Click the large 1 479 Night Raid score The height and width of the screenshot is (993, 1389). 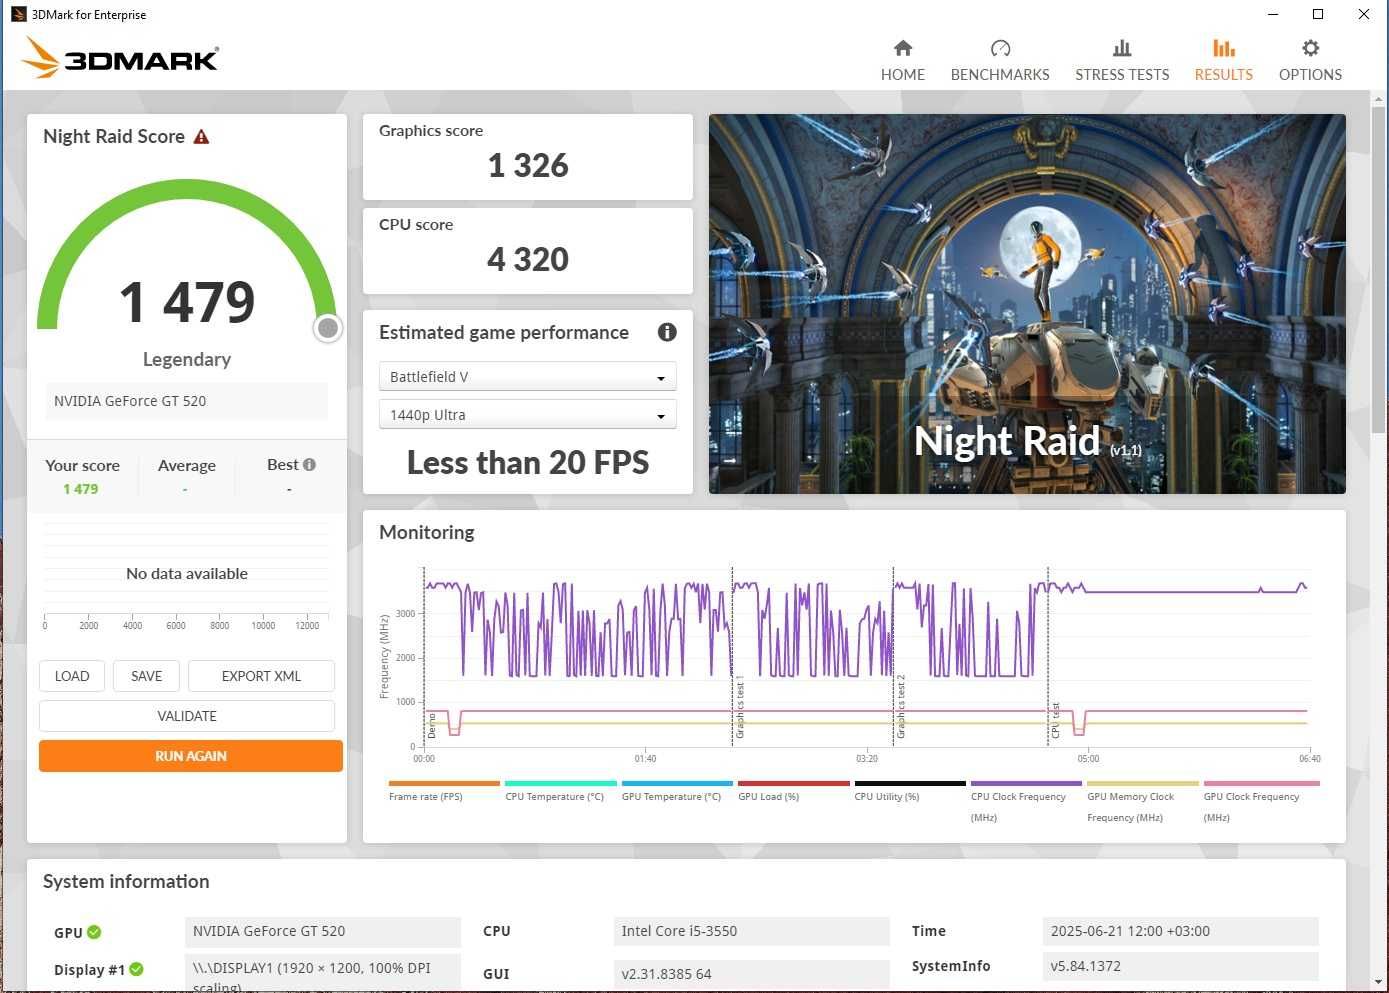click(x=187, y=301)
